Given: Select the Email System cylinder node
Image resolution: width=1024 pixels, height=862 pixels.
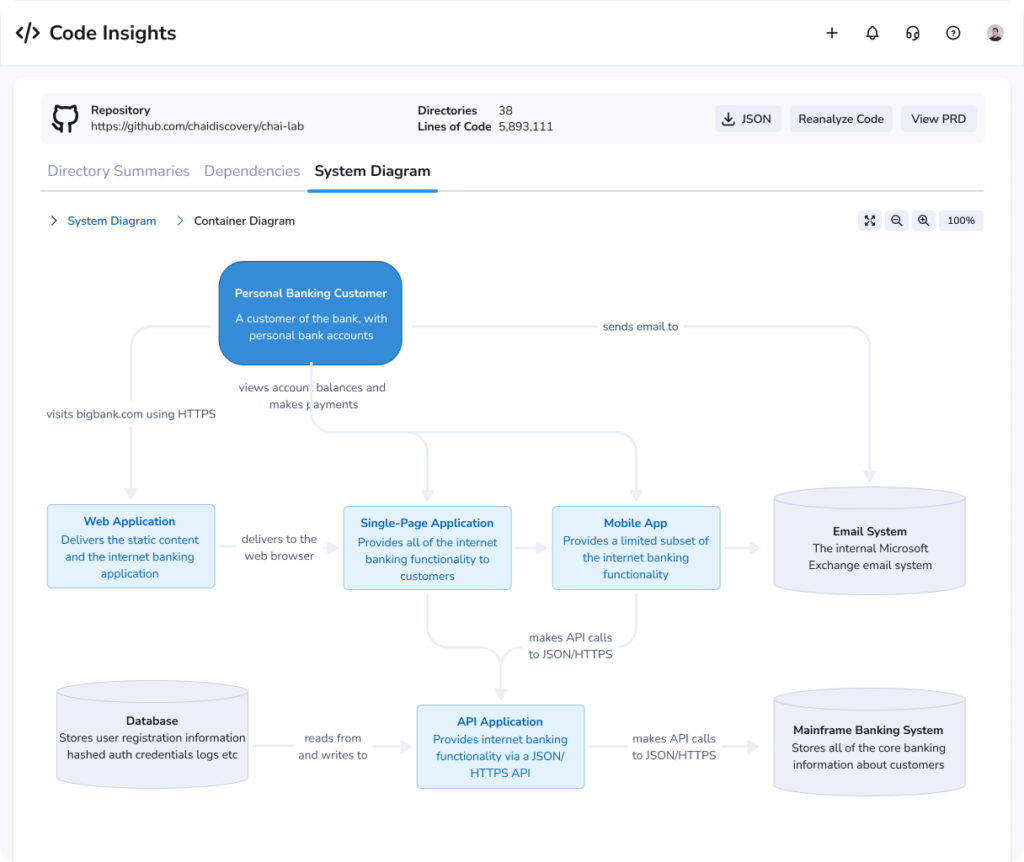Looking at the screenshot, I should point(869,541).
